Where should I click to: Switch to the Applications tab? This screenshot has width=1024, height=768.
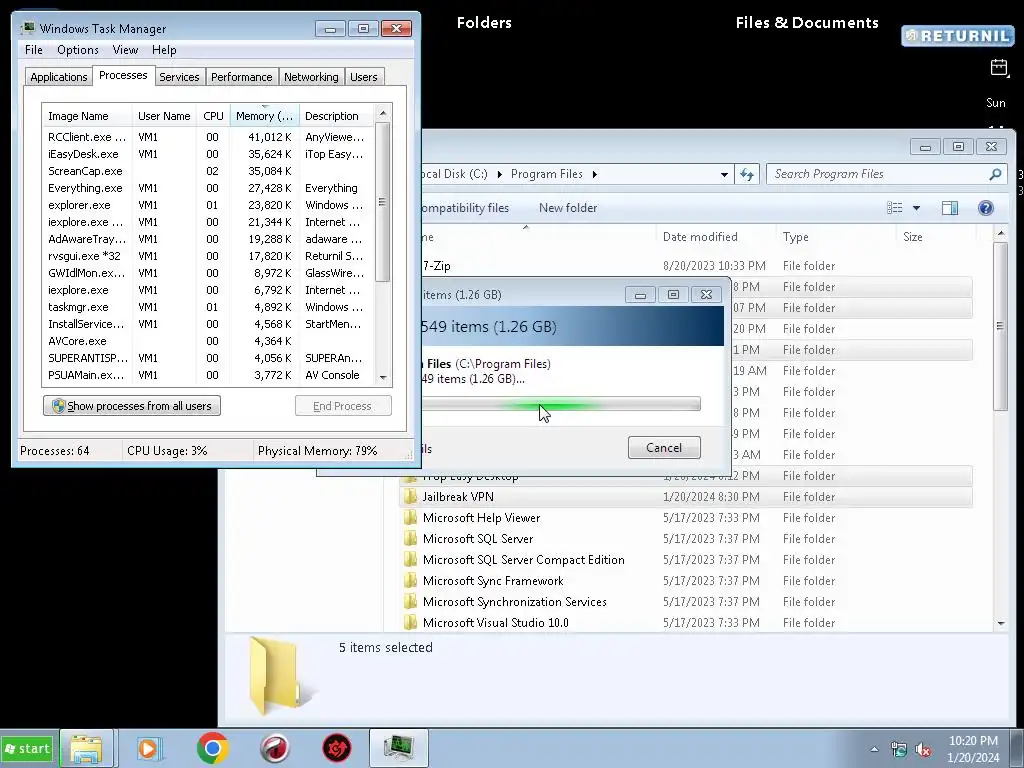pyautogui.click(x=59, y=77)
